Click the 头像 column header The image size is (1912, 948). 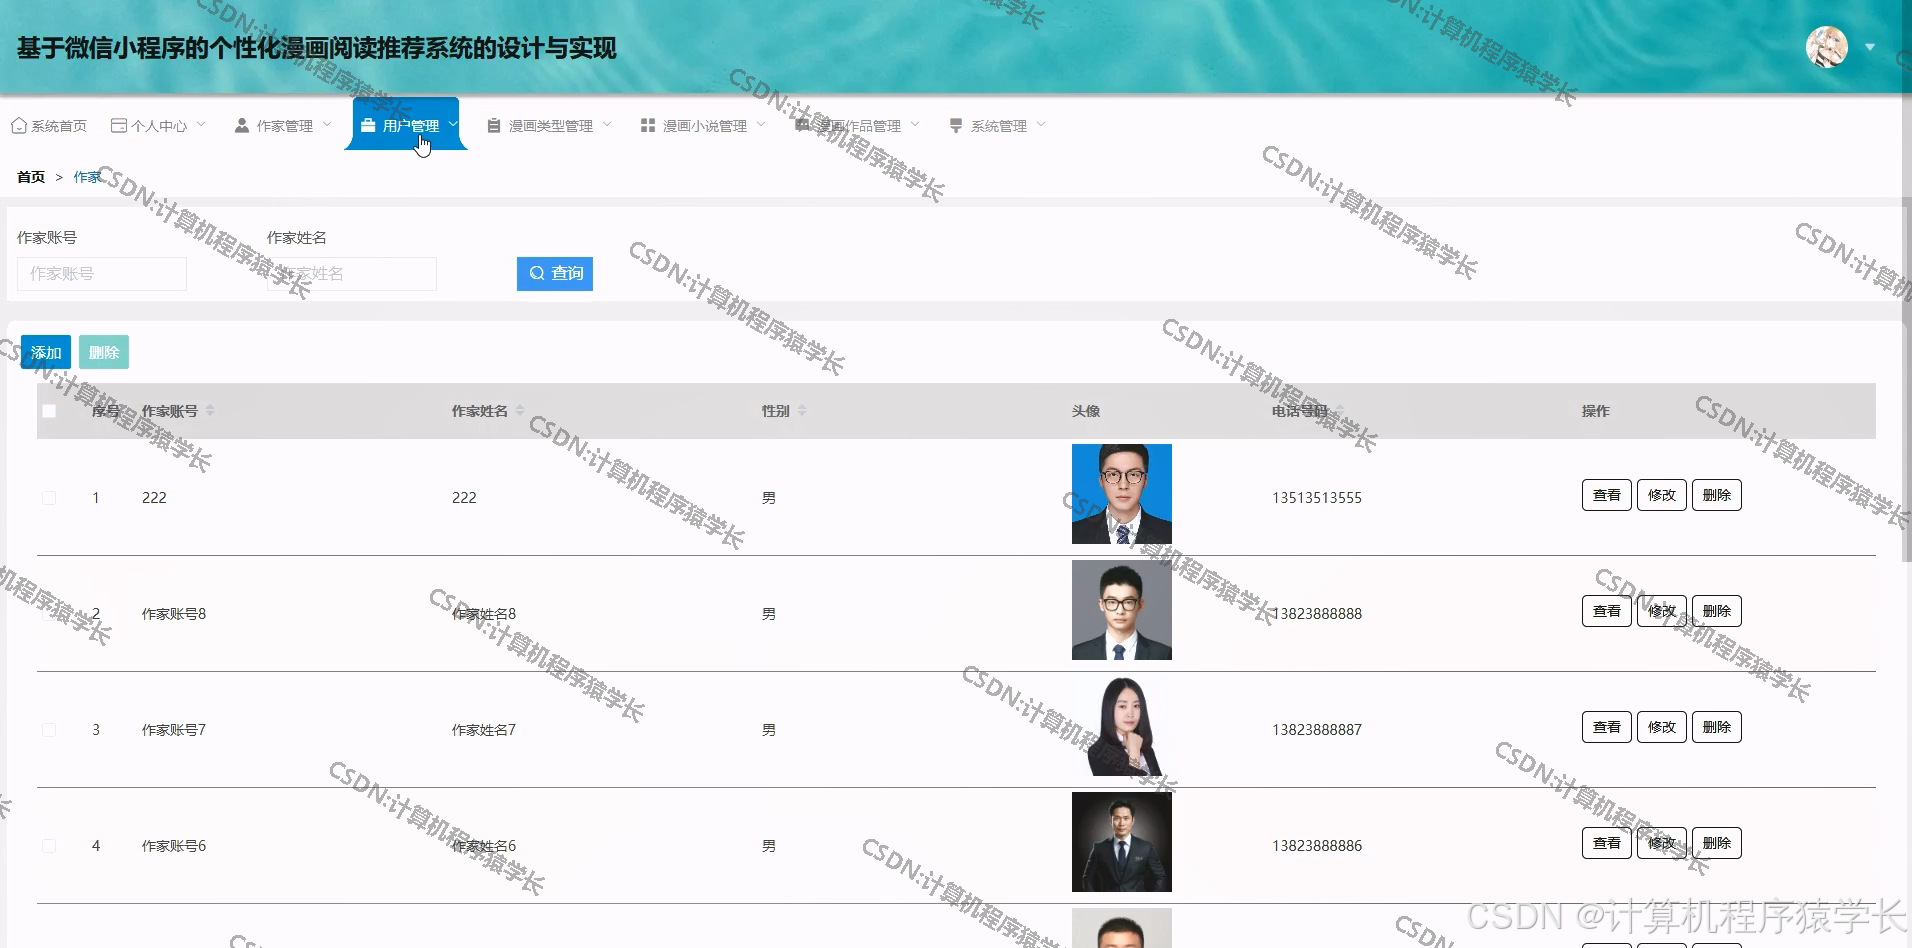pyautogui.click(x=1086, y=411)
